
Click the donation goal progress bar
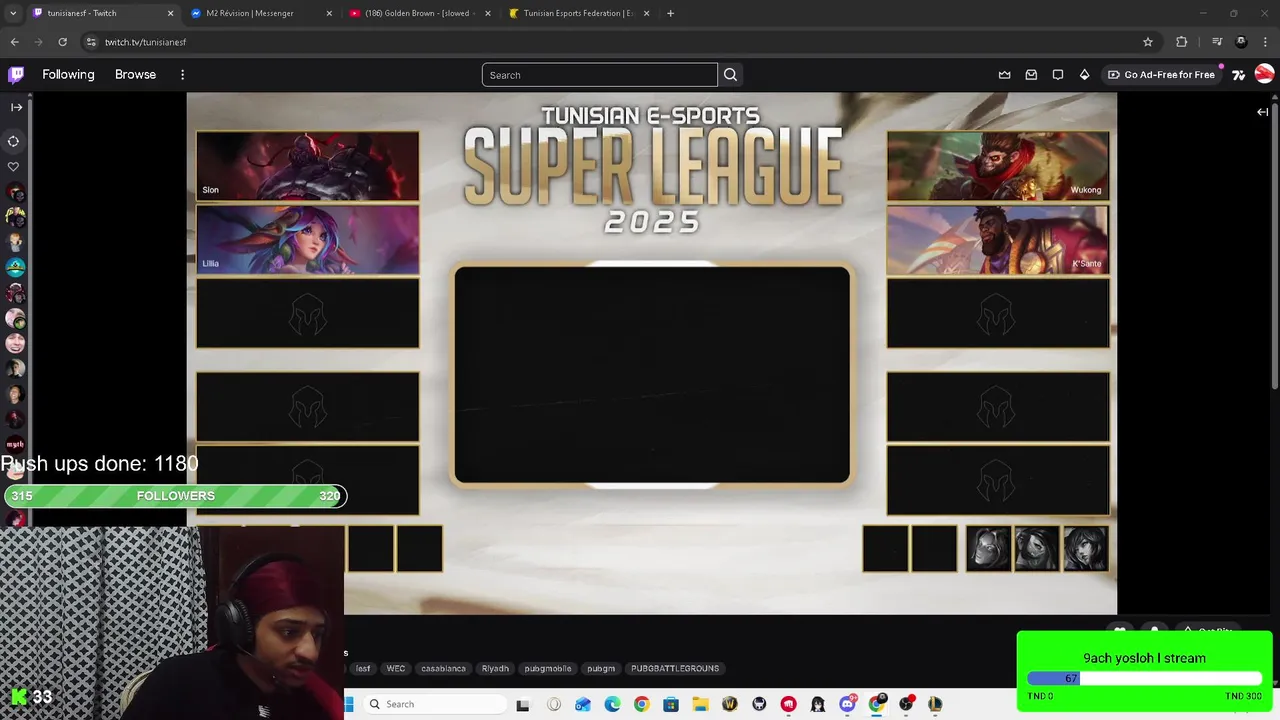click(x=1144, y=678)
